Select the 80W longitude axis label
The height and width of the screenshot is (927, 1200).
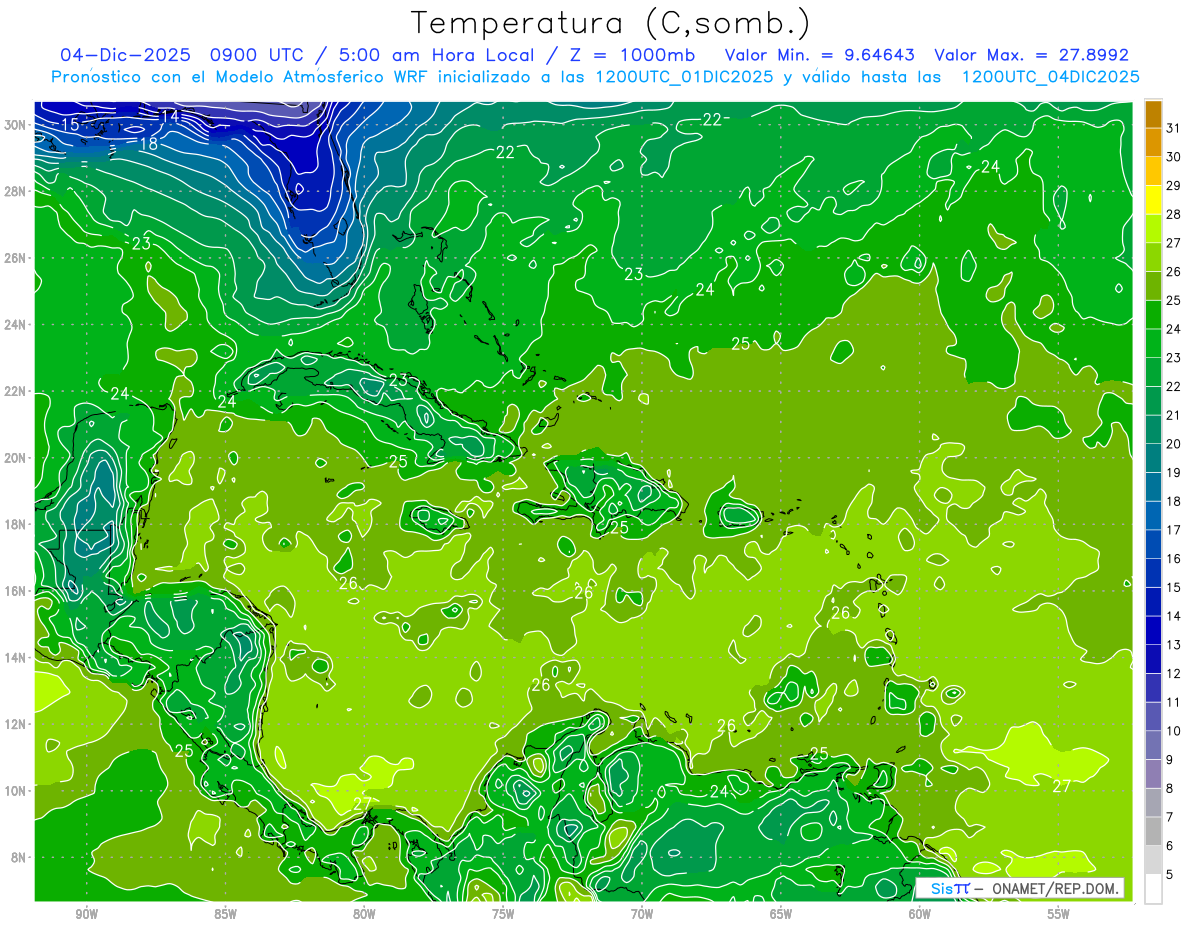[364, 914]
